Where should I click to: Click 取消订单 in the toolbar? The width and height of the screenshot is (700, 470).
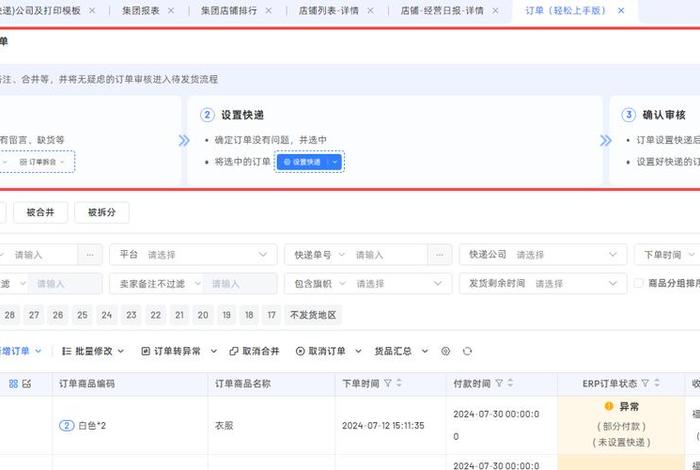[321, 351]
